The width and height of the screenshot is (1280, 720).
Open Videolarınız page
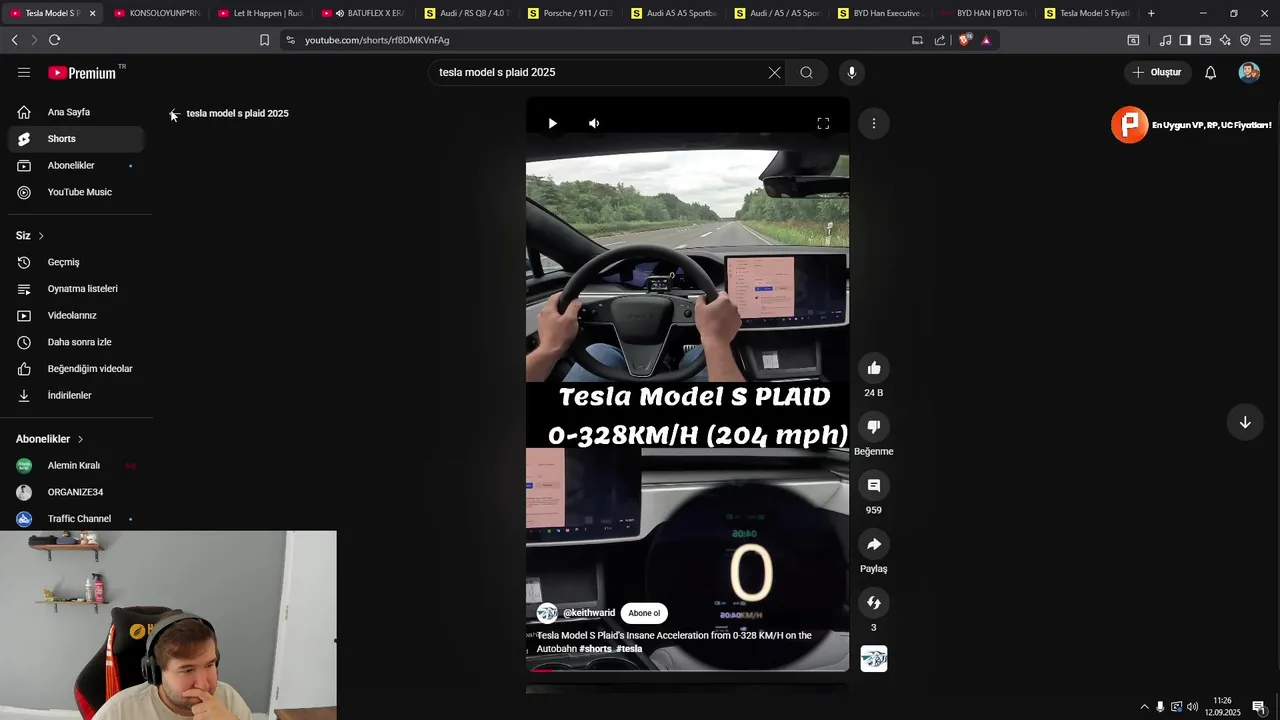(76, 315)
